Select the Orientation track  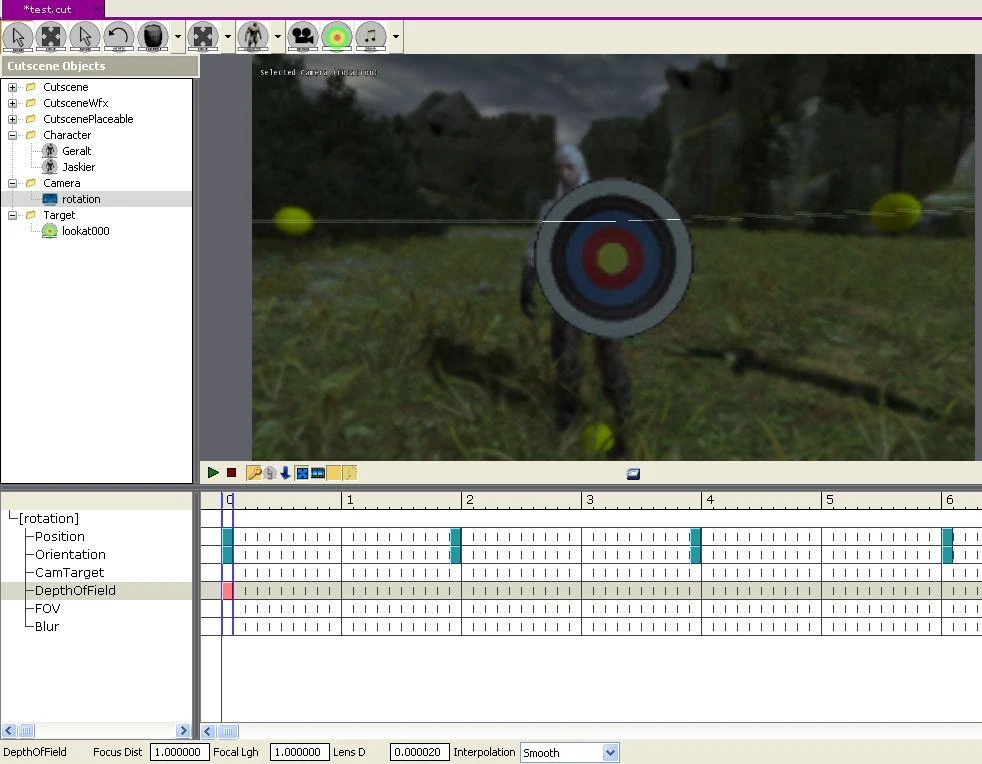point(70,555)
